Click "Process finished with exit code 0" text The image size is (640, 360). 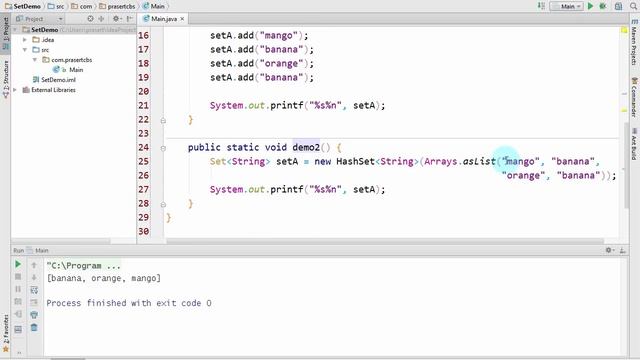tap(129, 303)
